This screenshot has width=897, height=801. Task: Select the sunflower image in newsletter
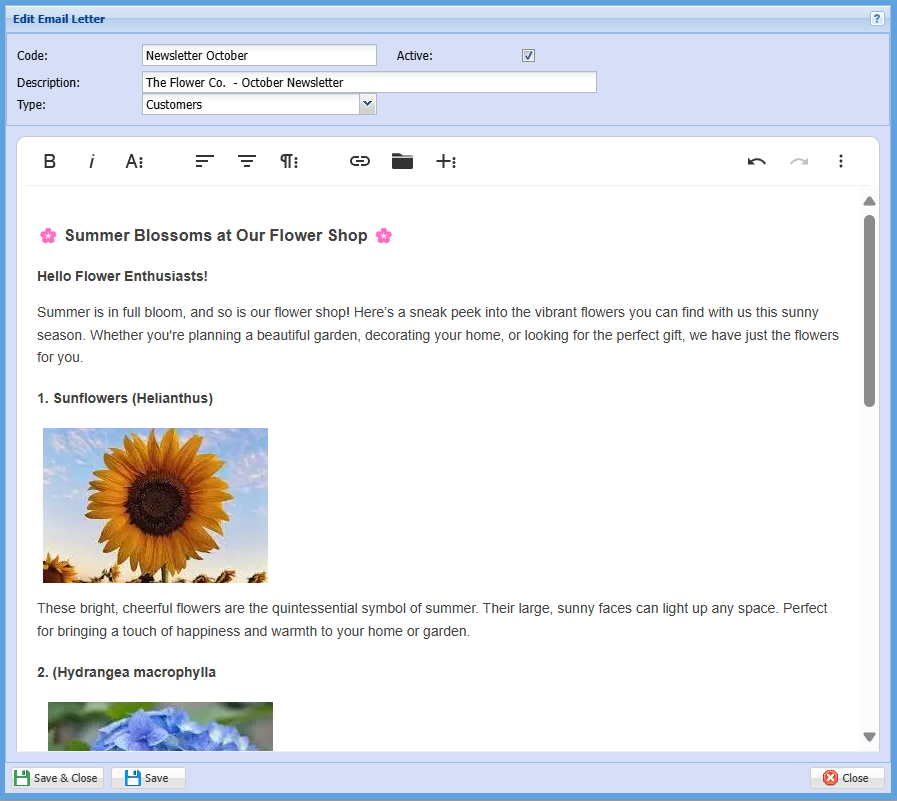click(155, 505)
